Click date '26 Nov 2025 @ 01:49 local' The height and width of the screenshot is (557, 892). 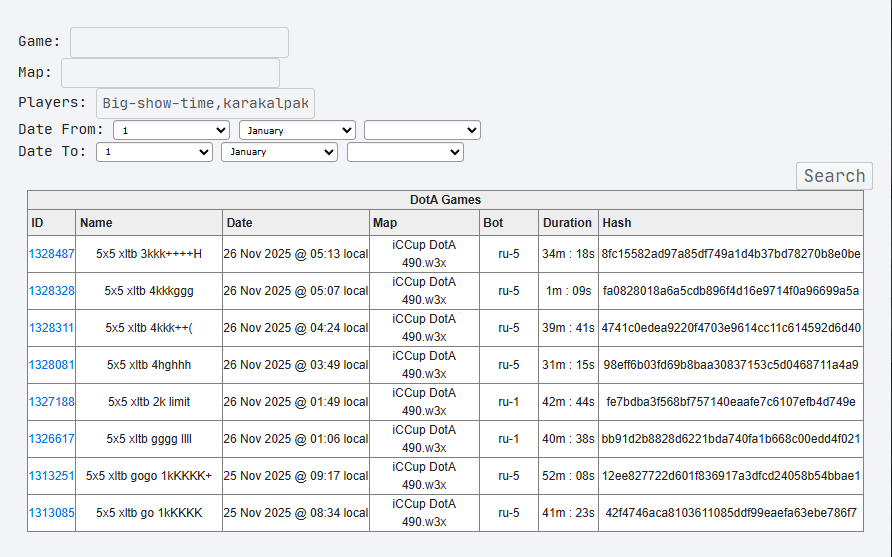pos(296,402)
